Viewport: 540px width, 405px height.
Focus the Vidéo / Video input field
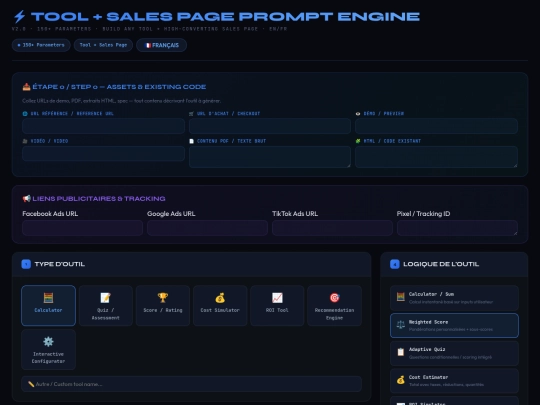(x=103, y=153)
